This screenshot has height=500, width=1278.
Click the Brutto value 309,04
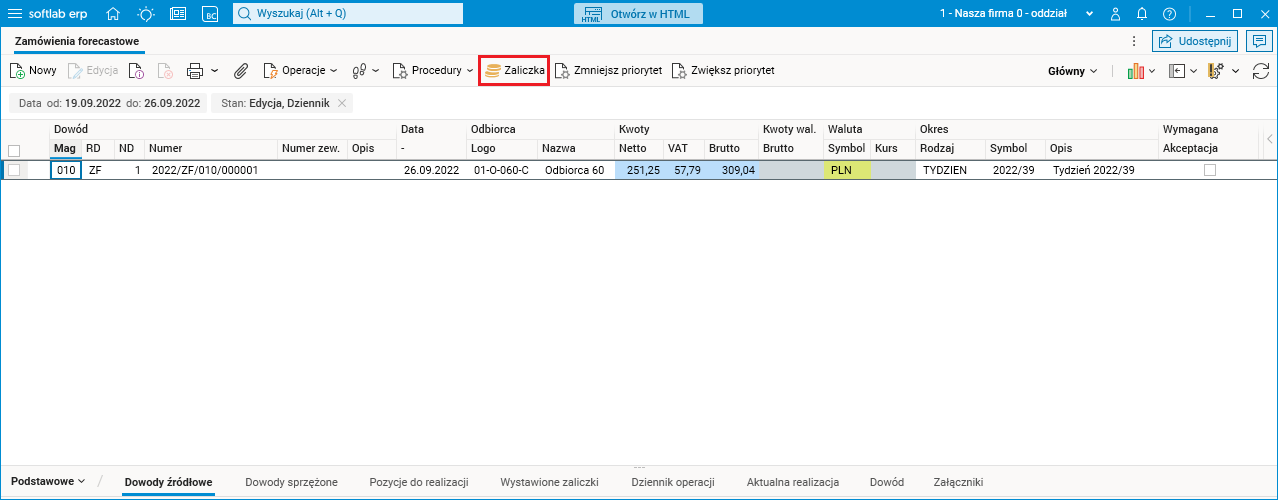pyautogui.click(x=732, y=170)
